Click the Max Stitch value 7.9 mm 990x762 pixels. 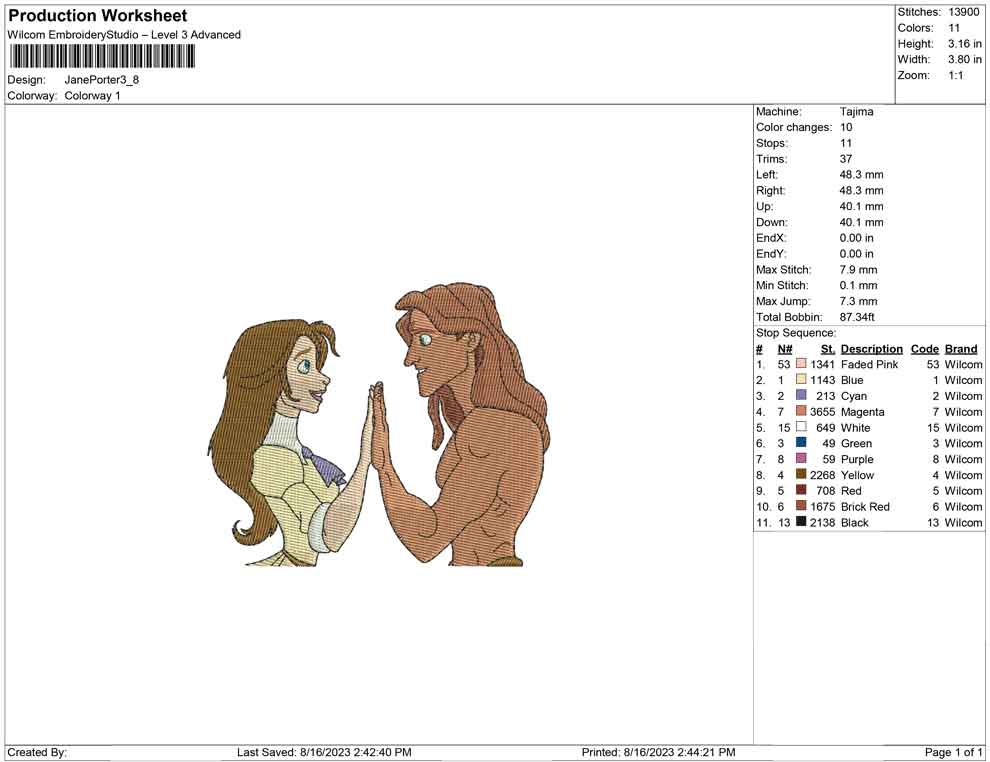point(858,270)
